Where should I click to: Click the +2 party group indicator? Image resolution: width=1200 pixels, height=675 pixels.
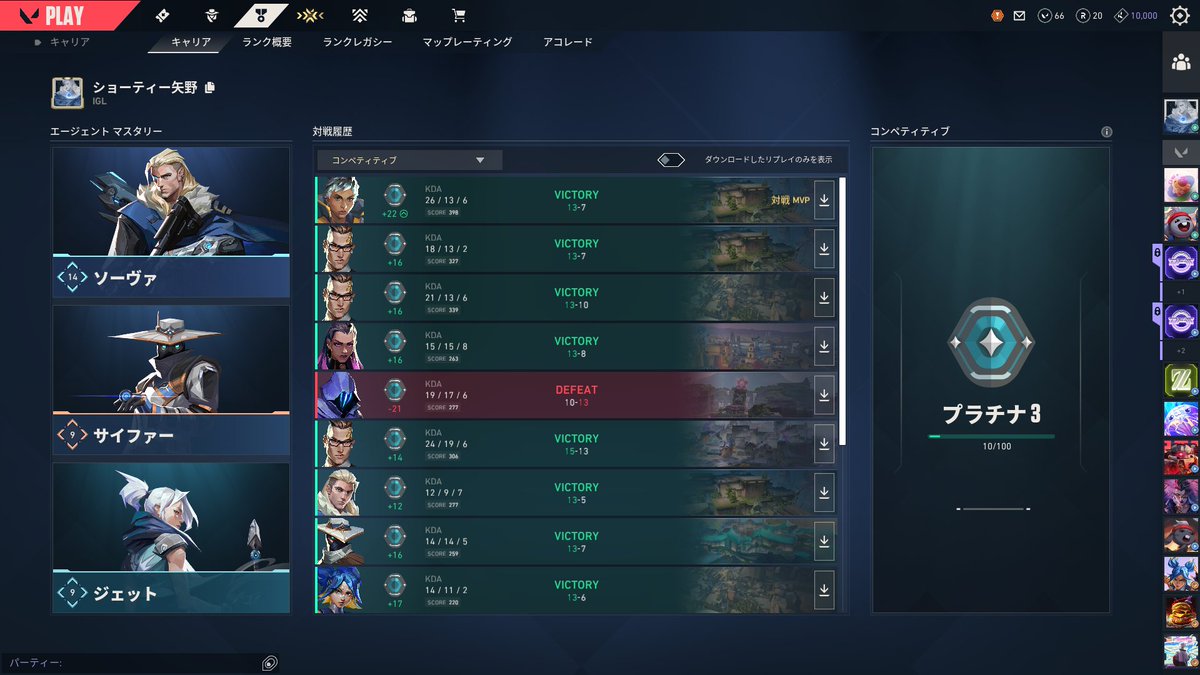tap(1180, 350)
